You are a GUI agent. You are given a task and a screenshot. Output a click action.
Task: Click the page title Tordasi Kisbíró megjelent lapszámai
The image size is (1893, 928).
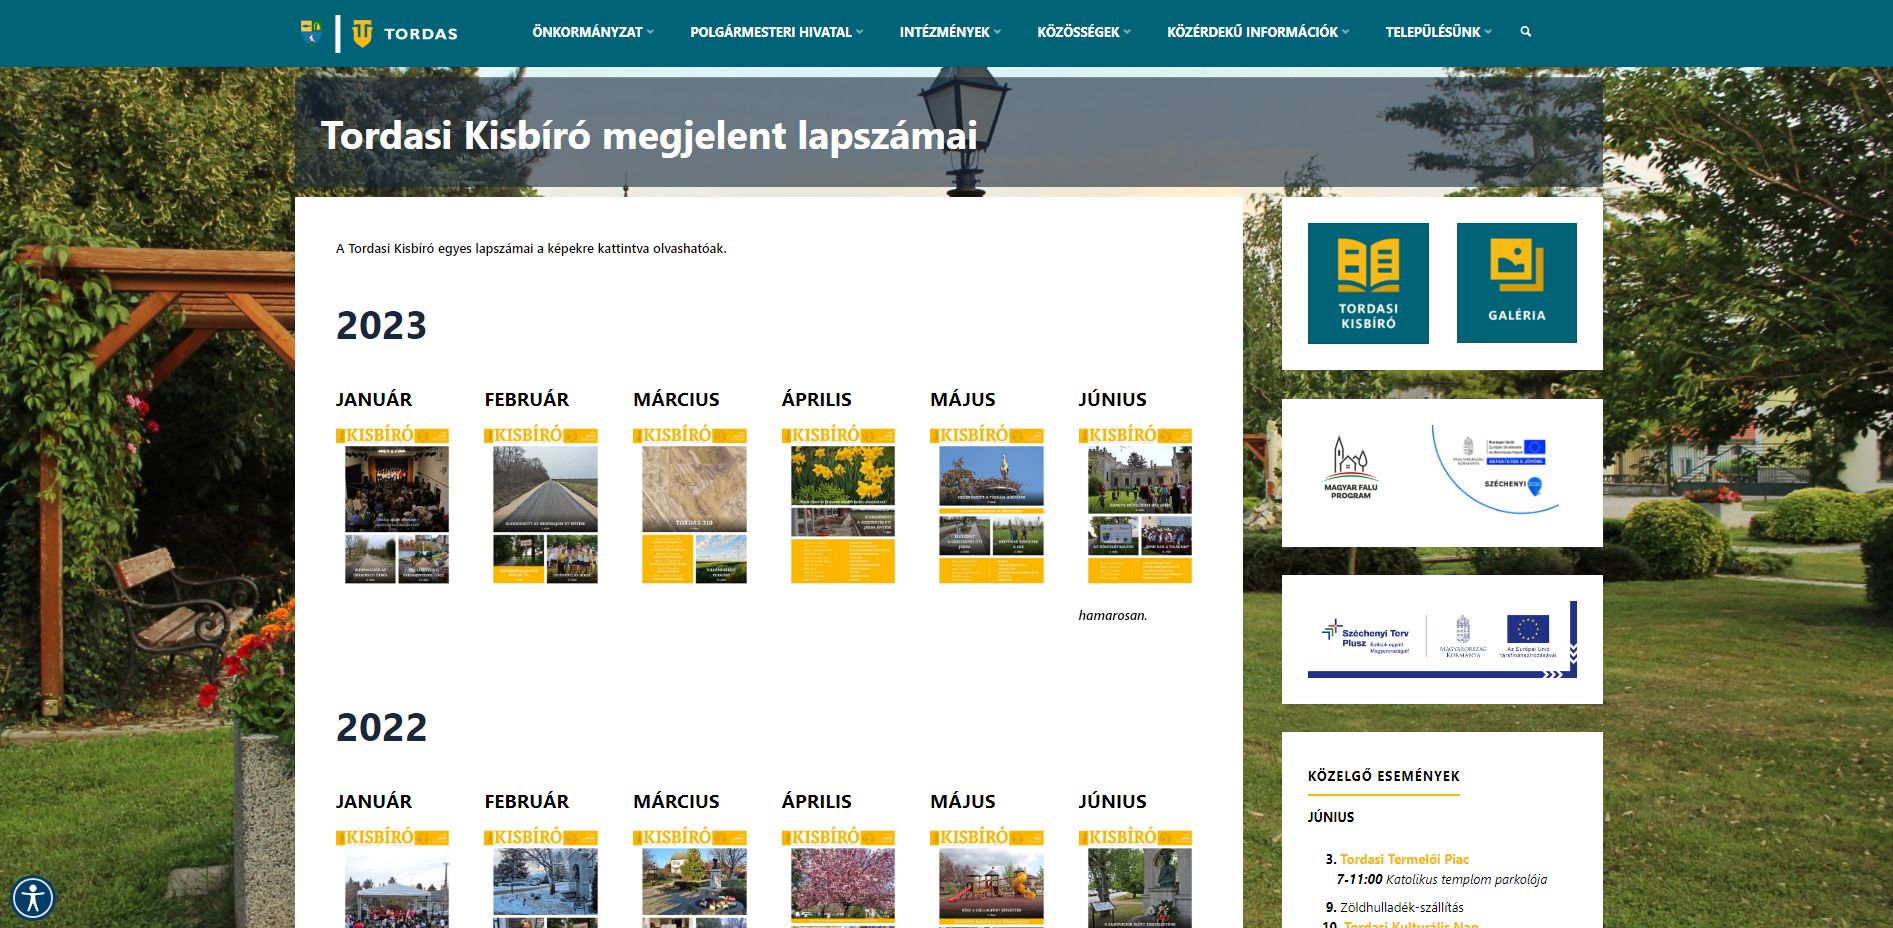[649, 135]
